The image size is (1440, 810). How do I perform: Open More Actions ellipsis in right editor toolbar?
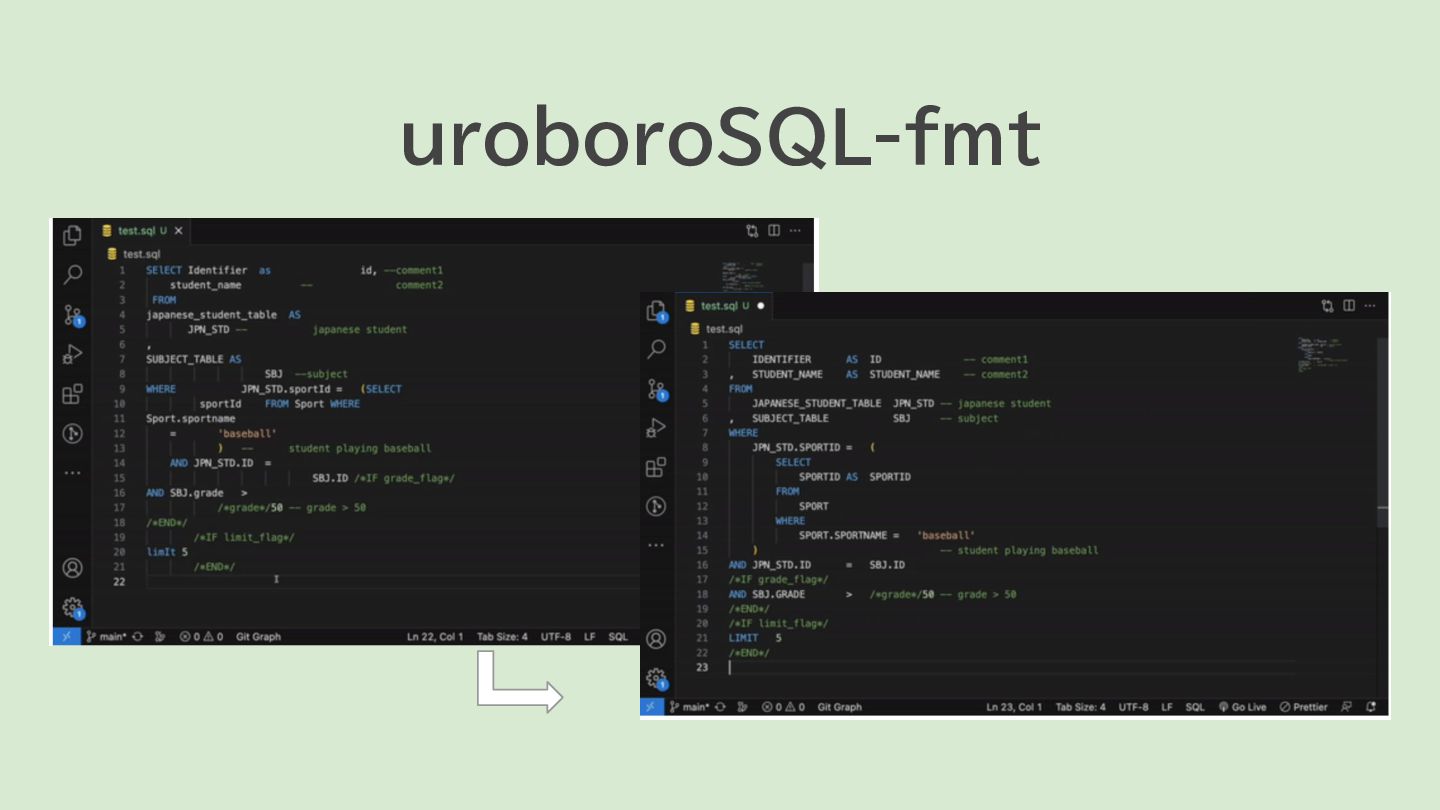1370,306
